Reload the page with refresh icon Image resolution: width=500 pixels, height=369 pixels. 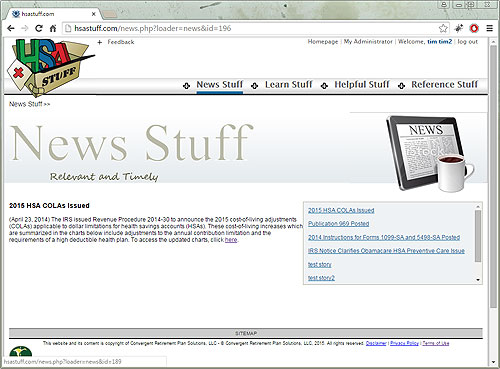39,28
